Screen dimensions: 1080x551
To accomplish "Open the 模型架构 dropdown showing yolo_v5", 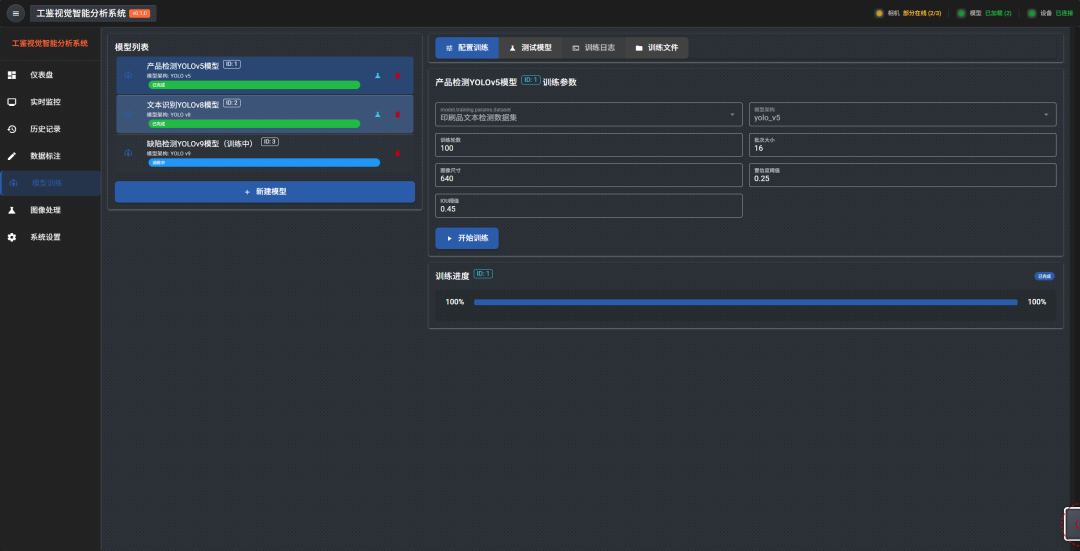I will pyautogui.click(x=902, y=114).
